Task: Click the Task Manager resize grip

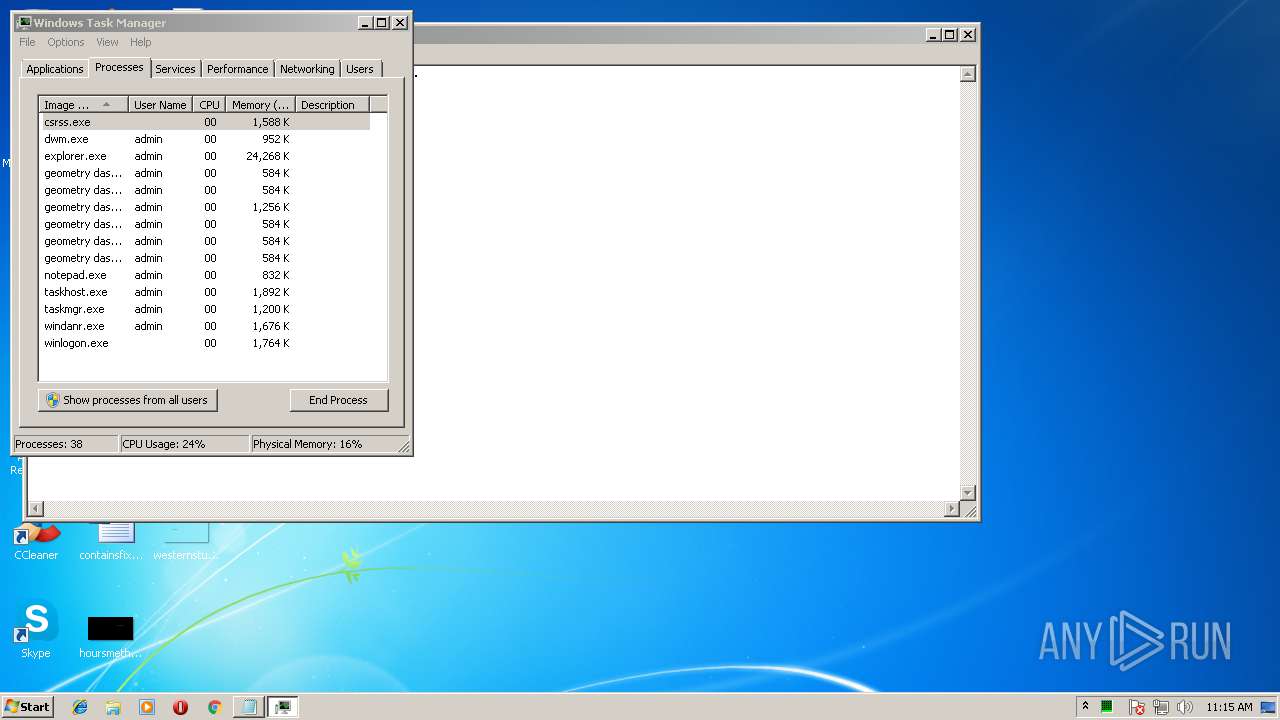Action: (x=403, y=446)
